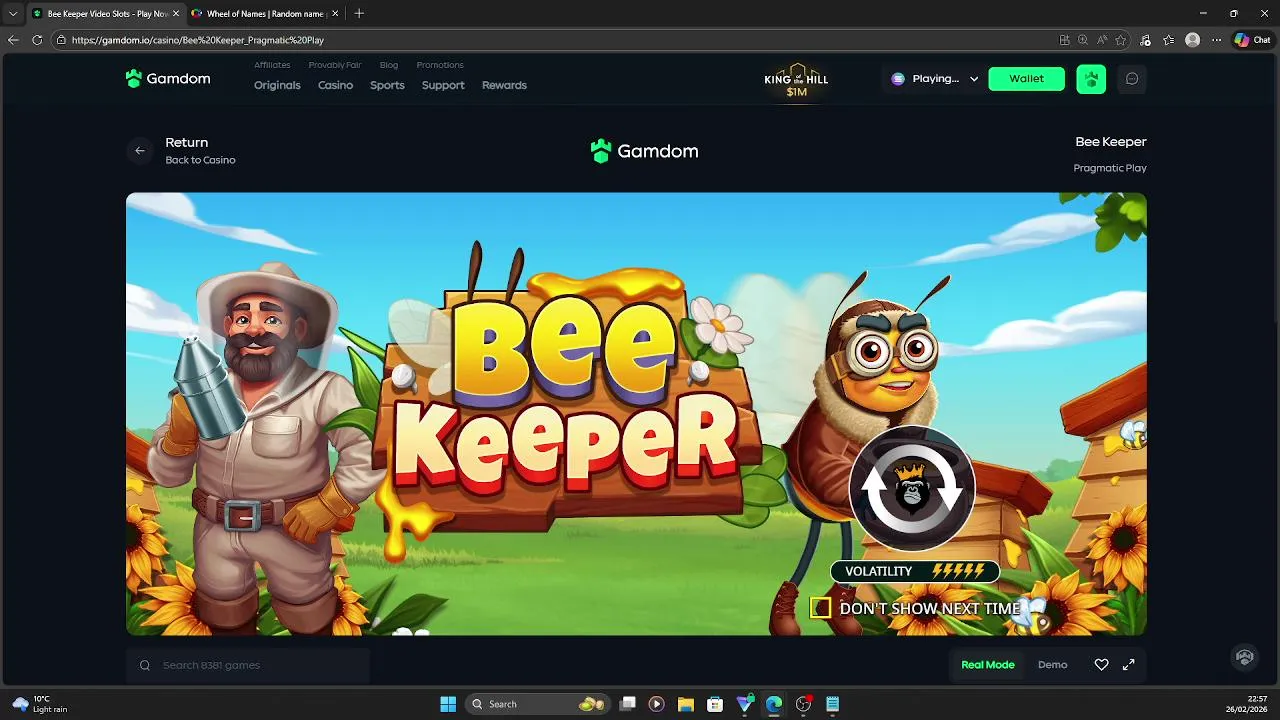Click the Bee Keeper game splash screen
1280x720 pixels.
(x=636, y=414)
